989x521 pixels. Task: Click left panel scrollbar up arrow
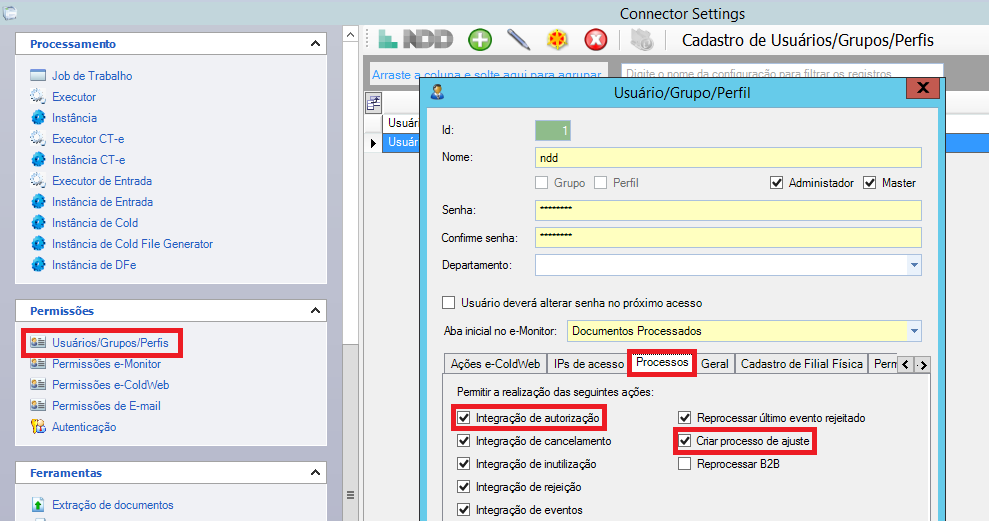[351, 35]
